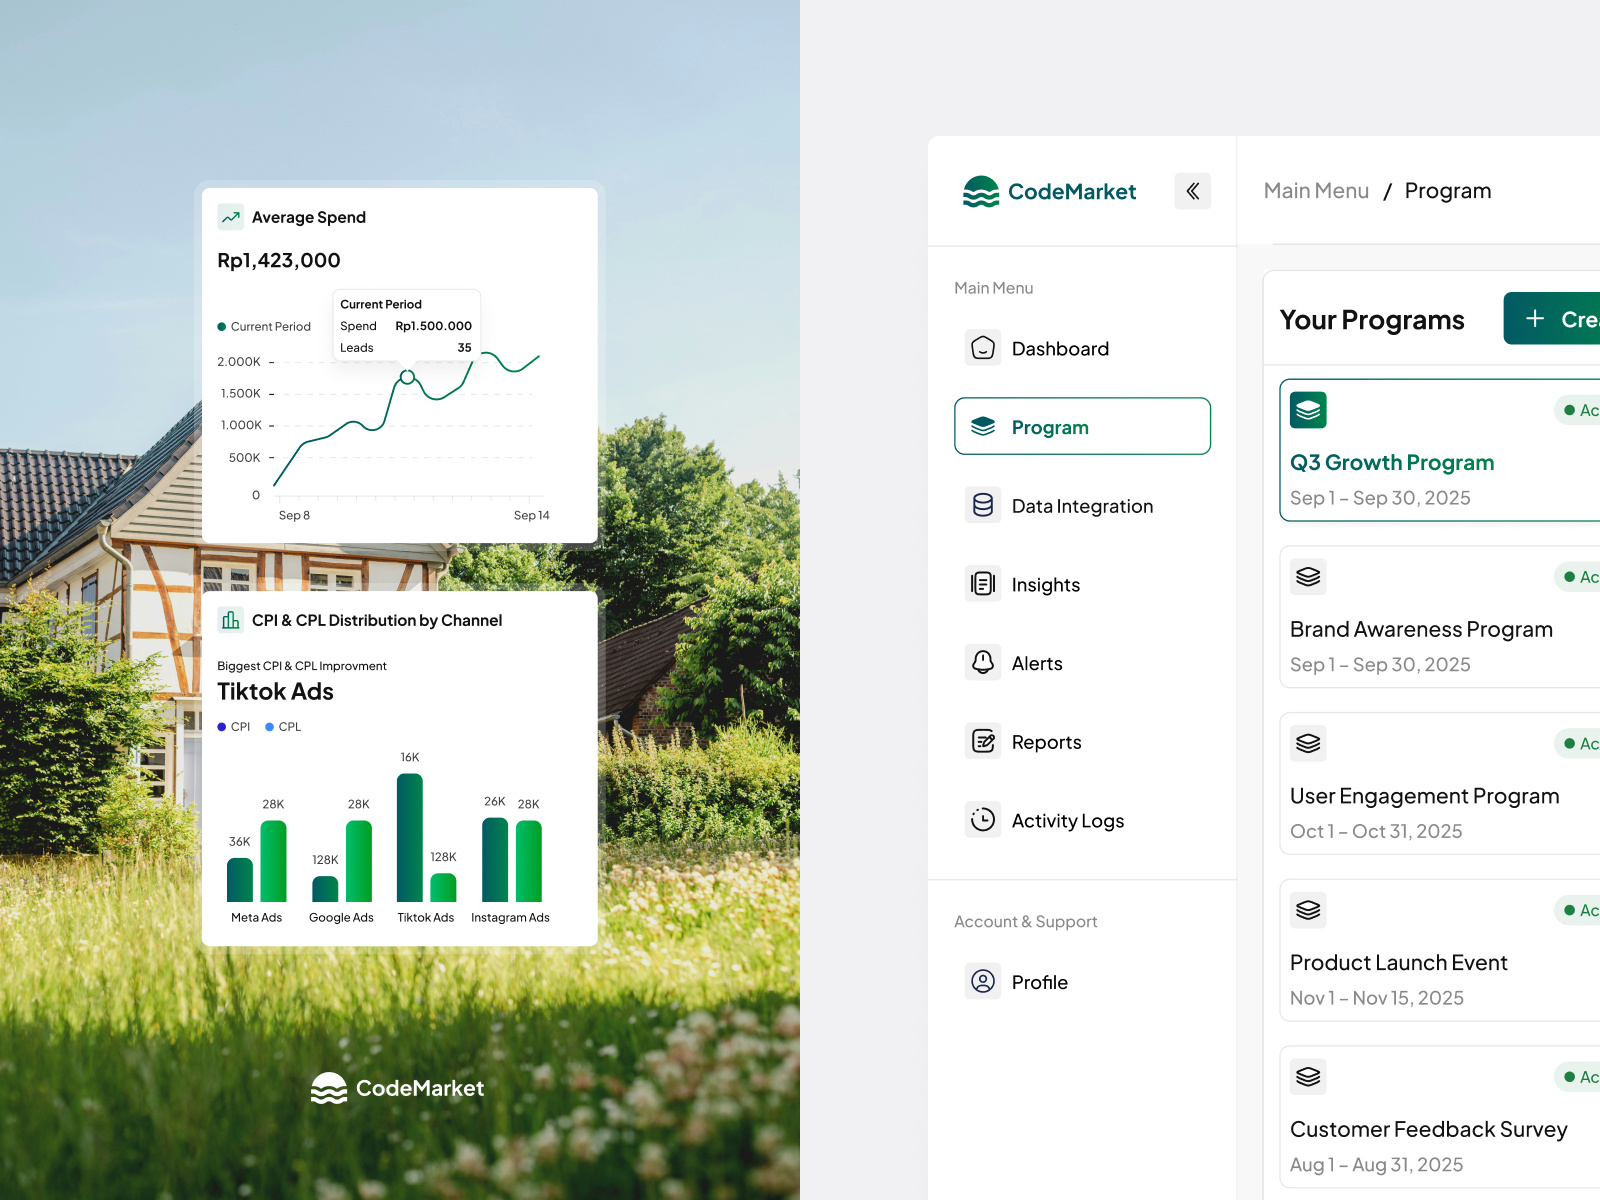The image size is (1600, 1200).
Task: Select the Profile icon under Account & Support
Action: point(983,981)
